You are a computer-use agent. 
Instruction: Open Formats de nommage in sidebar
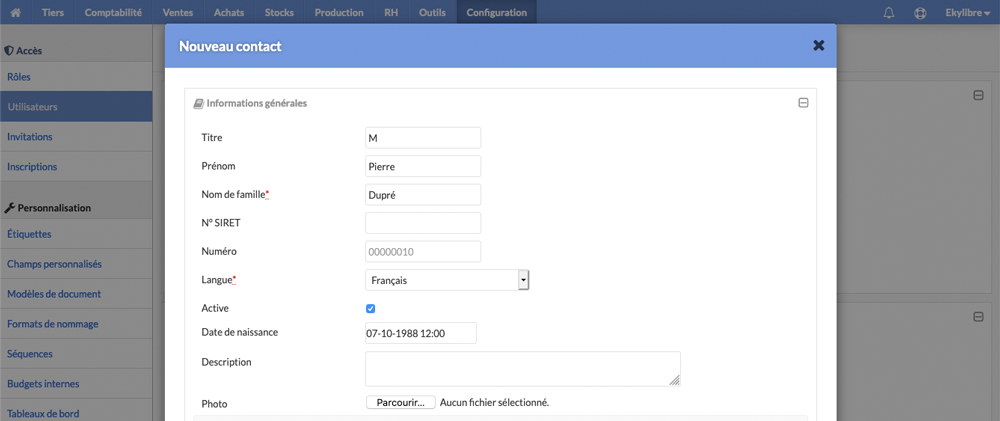point(76,324)
